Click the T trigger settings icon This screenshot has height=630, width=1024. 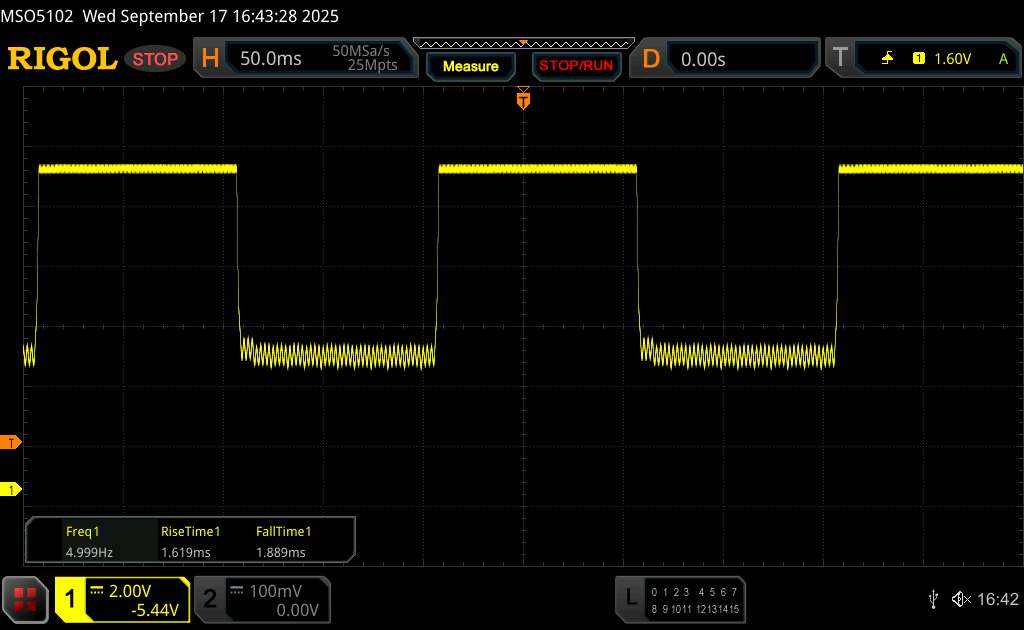coord(838,59)
